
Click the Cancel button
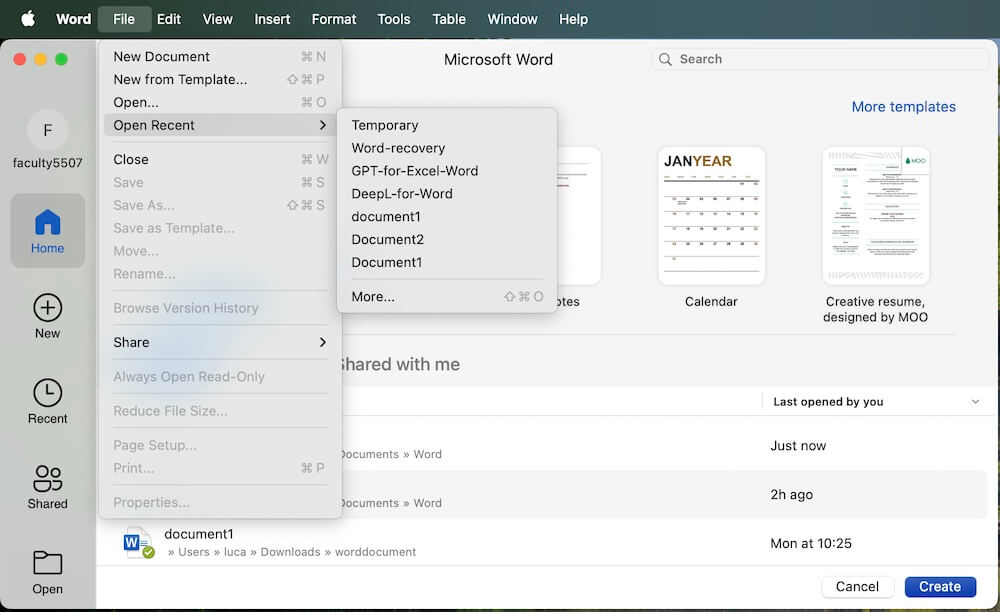(857, 586)
